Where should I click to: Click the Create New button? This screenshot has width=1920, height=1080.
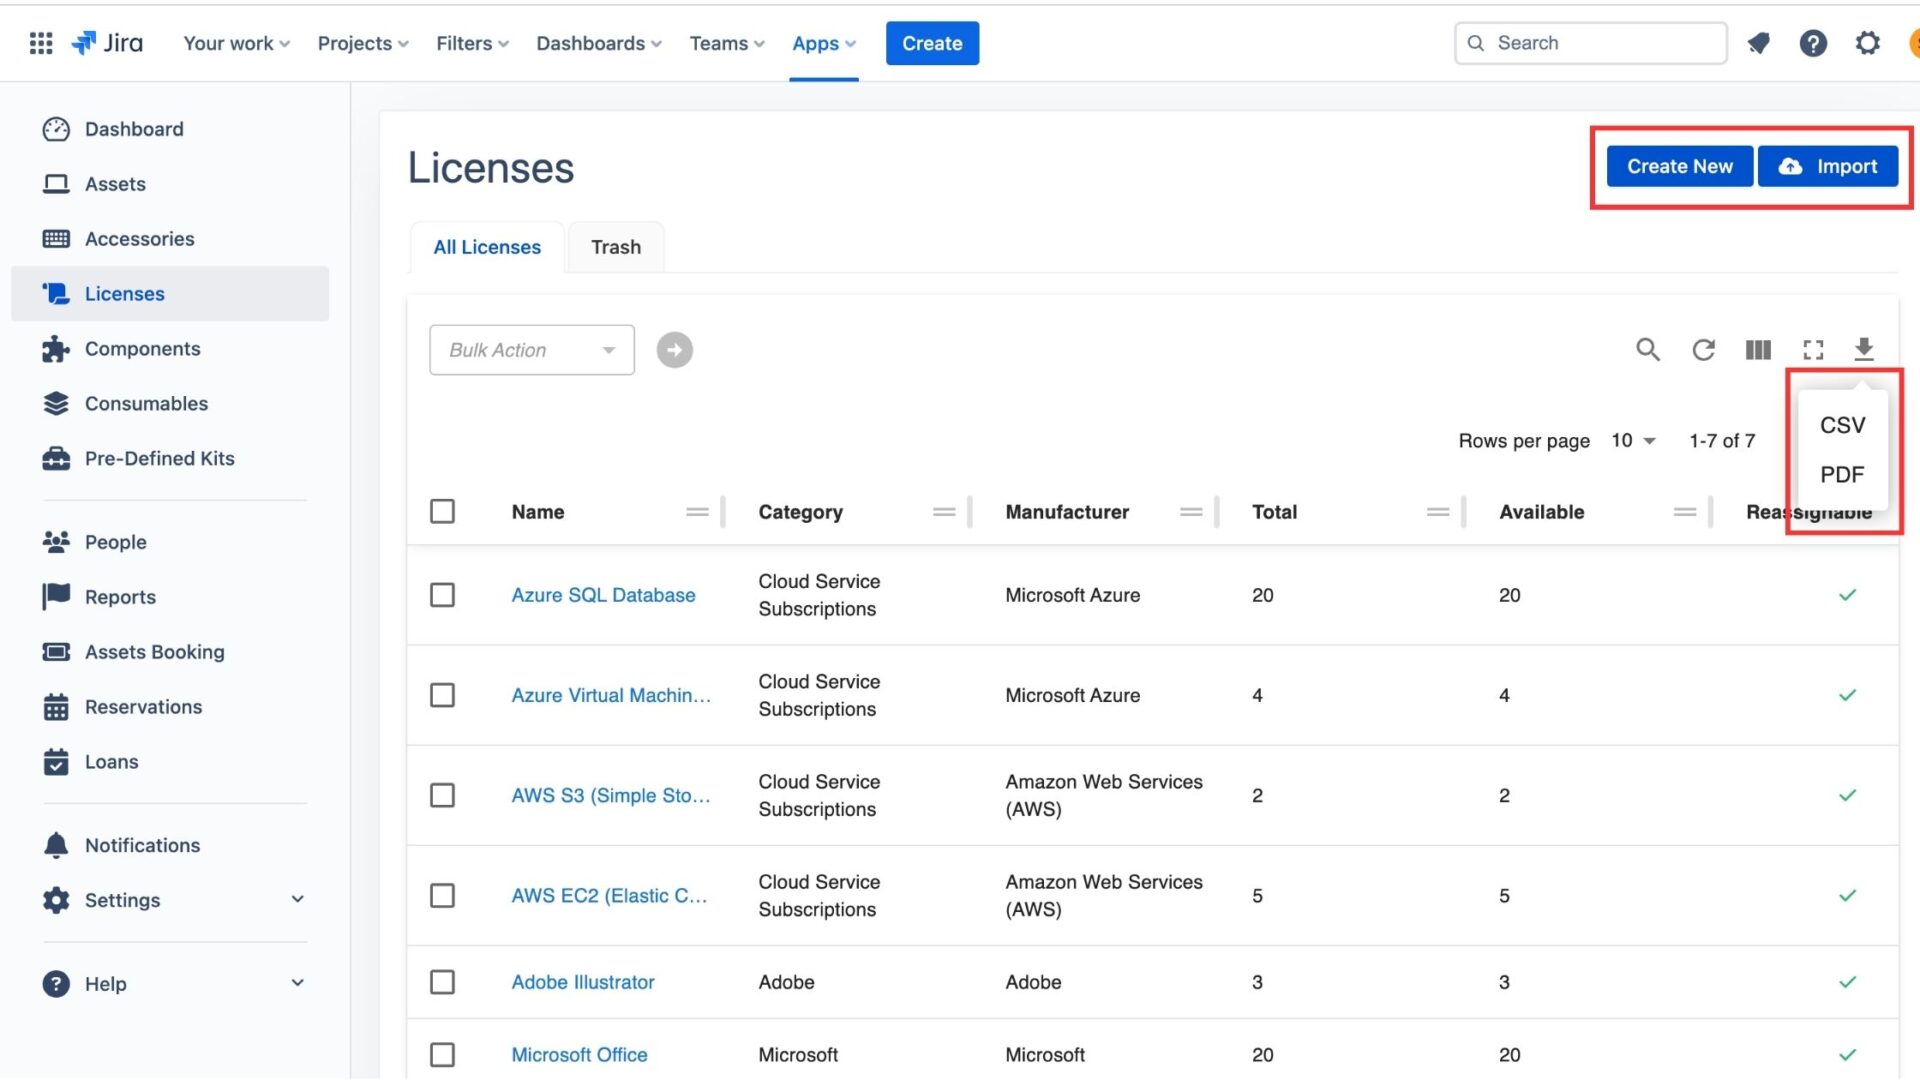point(1680,166)
